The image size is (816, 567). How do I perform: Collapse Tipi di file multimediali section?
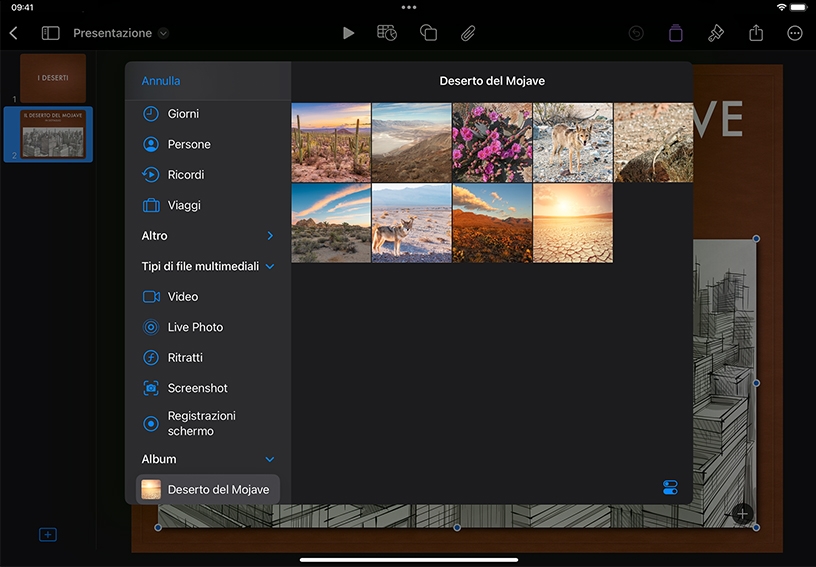[x=270, y=266]
